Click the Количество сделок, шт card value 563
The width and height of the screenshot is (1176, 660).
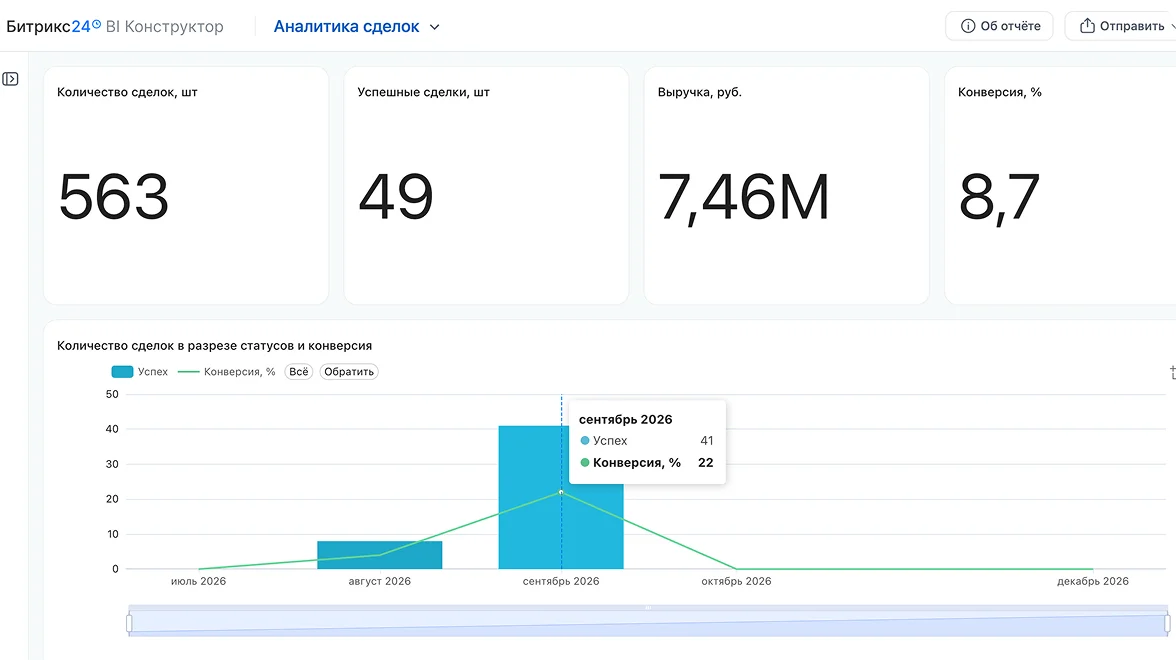[114, 197]
